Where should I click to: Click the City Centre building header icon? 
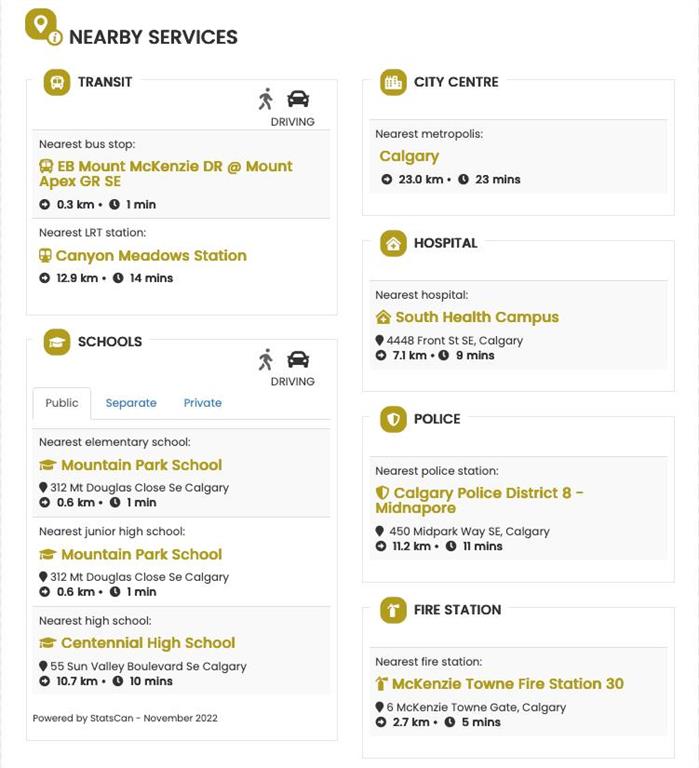coord(393,82)
